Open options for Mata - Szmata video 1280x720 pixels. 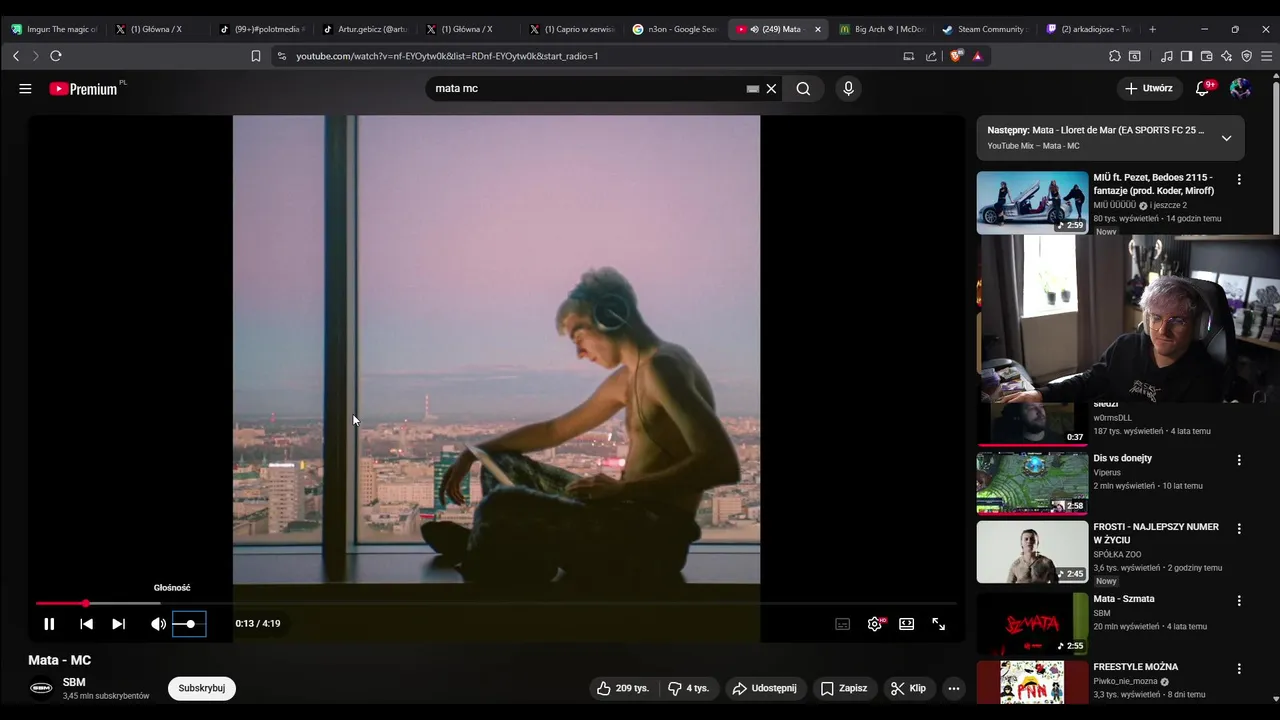(1239, 601)
